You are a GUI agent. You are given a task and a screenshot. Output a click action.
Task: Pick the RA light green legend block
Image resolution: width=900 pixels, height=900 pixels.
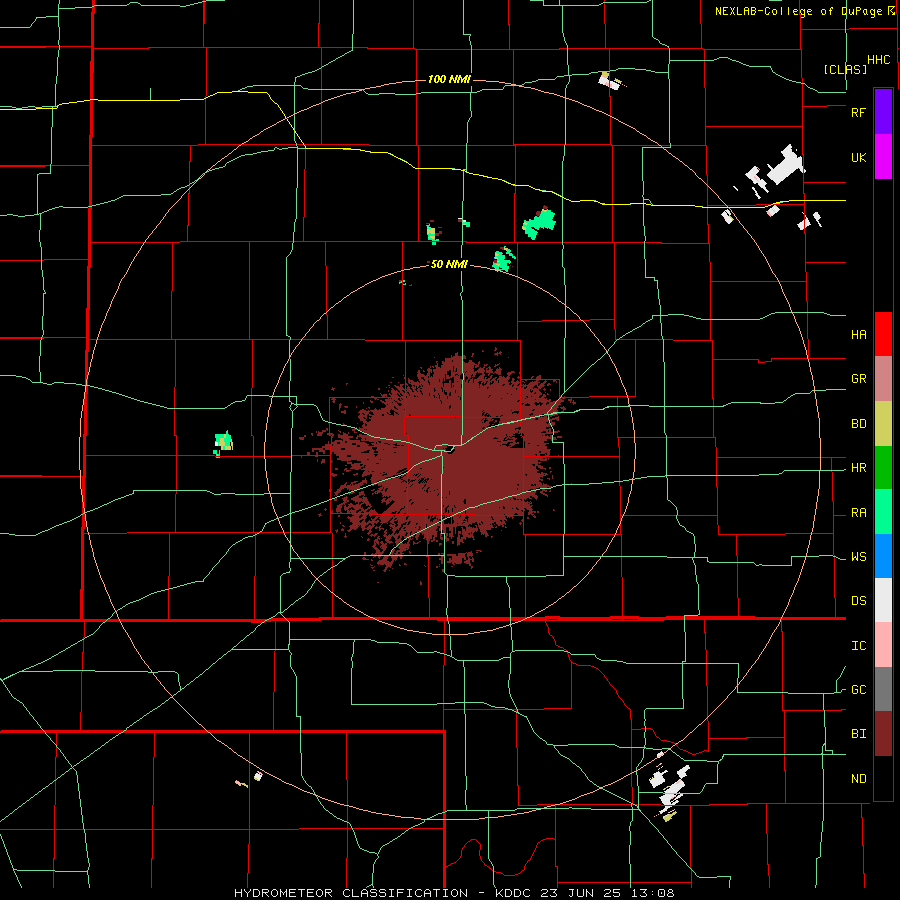tap(883, 512)
